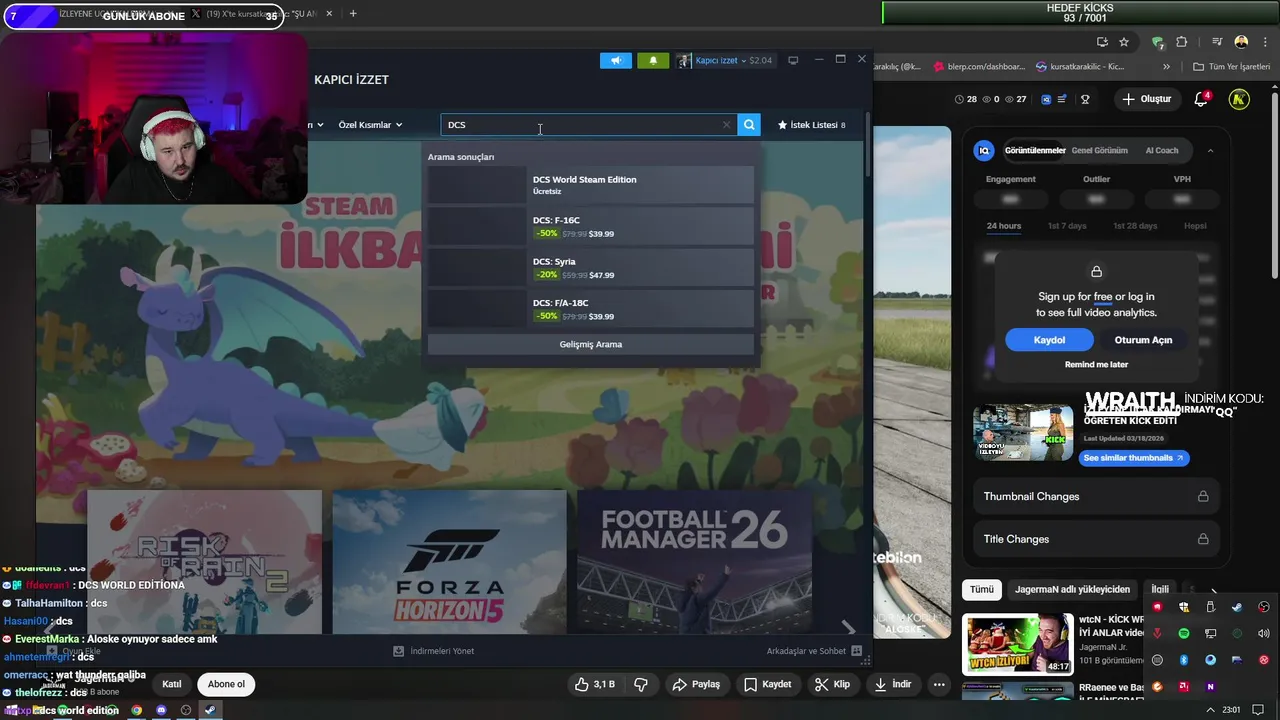Advance the Steam carousel with right arrow
The height and width of the screenshot is (720, 1280).
coord(848,628)
